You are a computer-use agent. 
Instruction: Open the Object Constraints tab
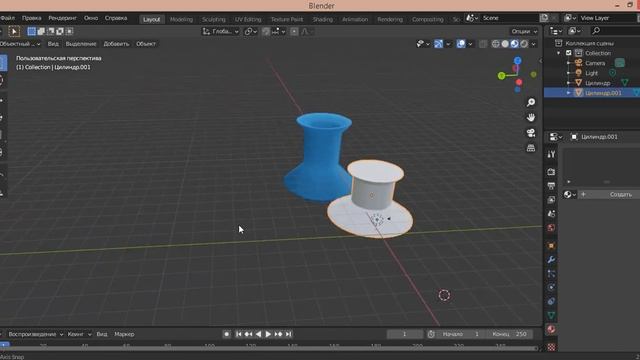[x=551, y=301]
